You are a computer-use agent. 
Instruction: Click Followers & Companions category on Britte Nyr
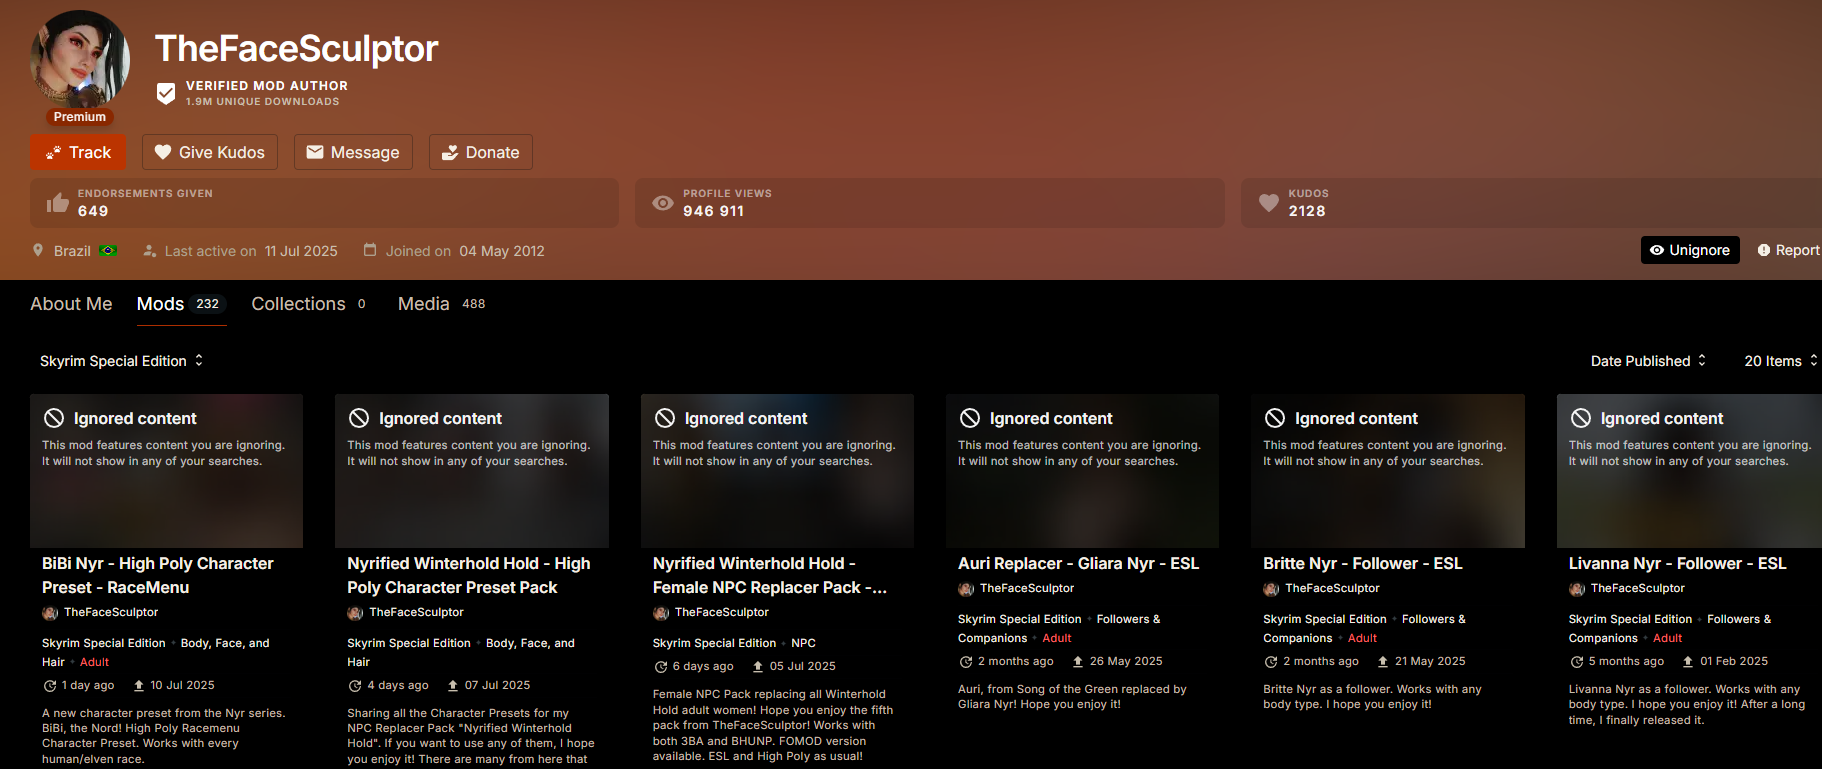(1365, 628)
